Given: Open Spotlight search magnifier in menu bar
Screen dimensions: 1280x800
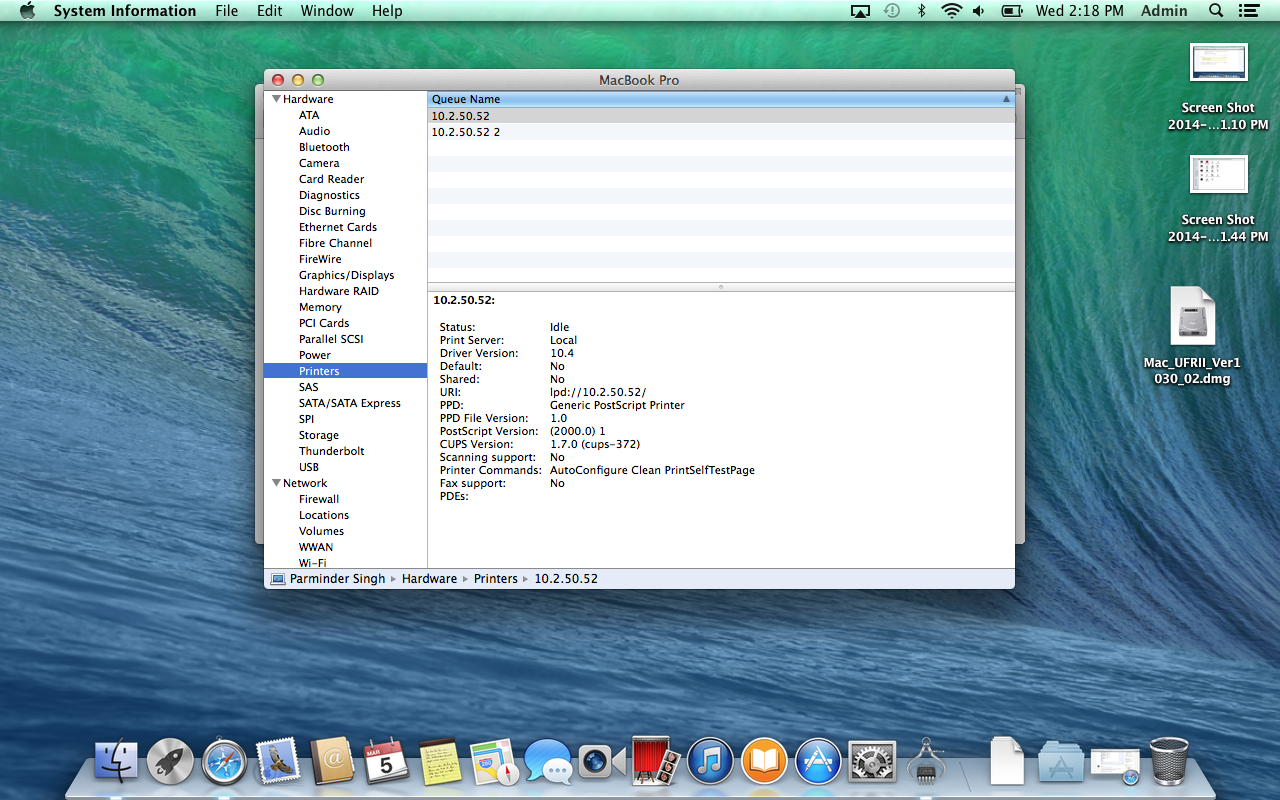Looking at the screenshot, I should [1216, 11].
